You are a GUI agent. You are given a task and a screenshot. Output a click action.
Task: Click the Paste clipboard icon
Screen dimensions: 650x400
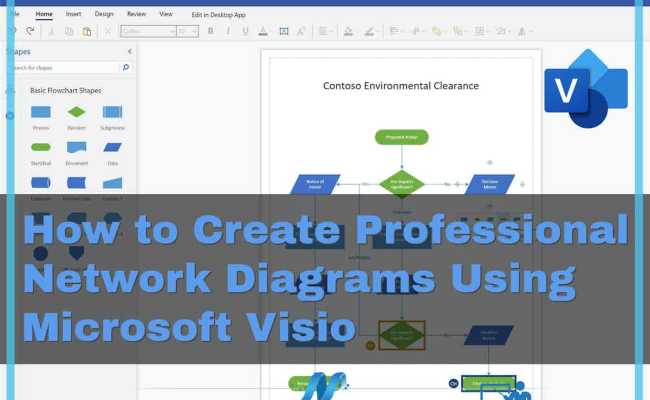[87, 32]
